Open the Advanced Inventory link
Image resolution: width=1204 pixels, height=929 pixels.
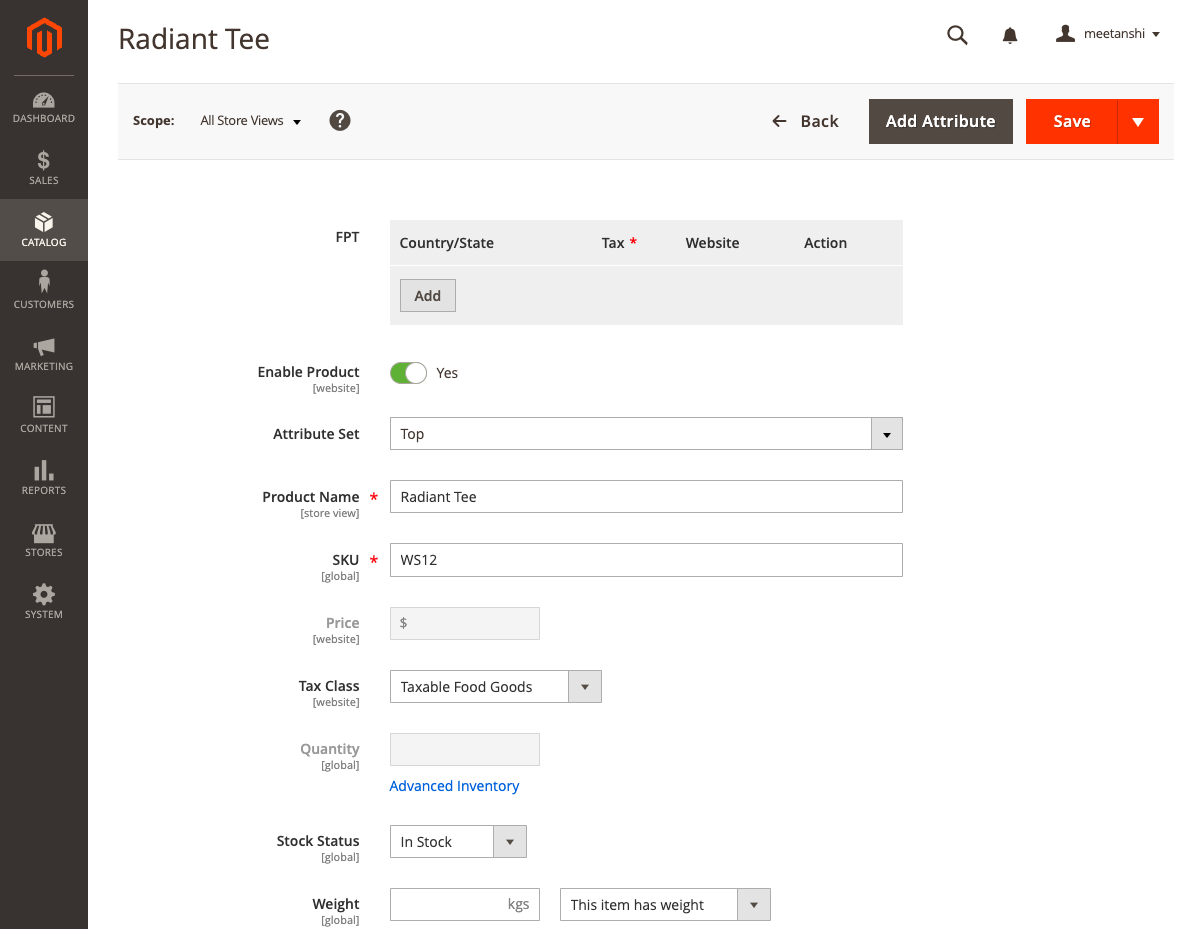click(454, 786)
